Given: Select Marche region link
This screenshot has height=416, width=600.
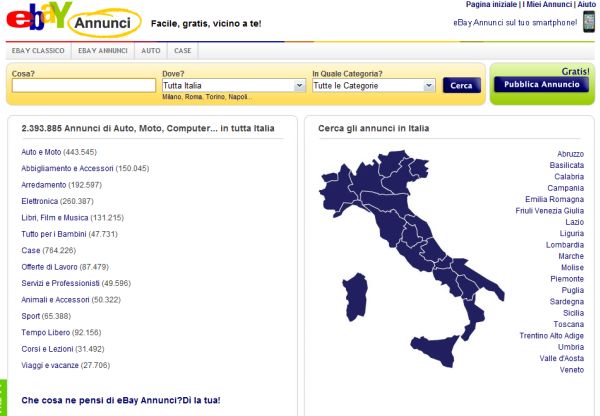Looking at the screenshot, I should (571, 256).
